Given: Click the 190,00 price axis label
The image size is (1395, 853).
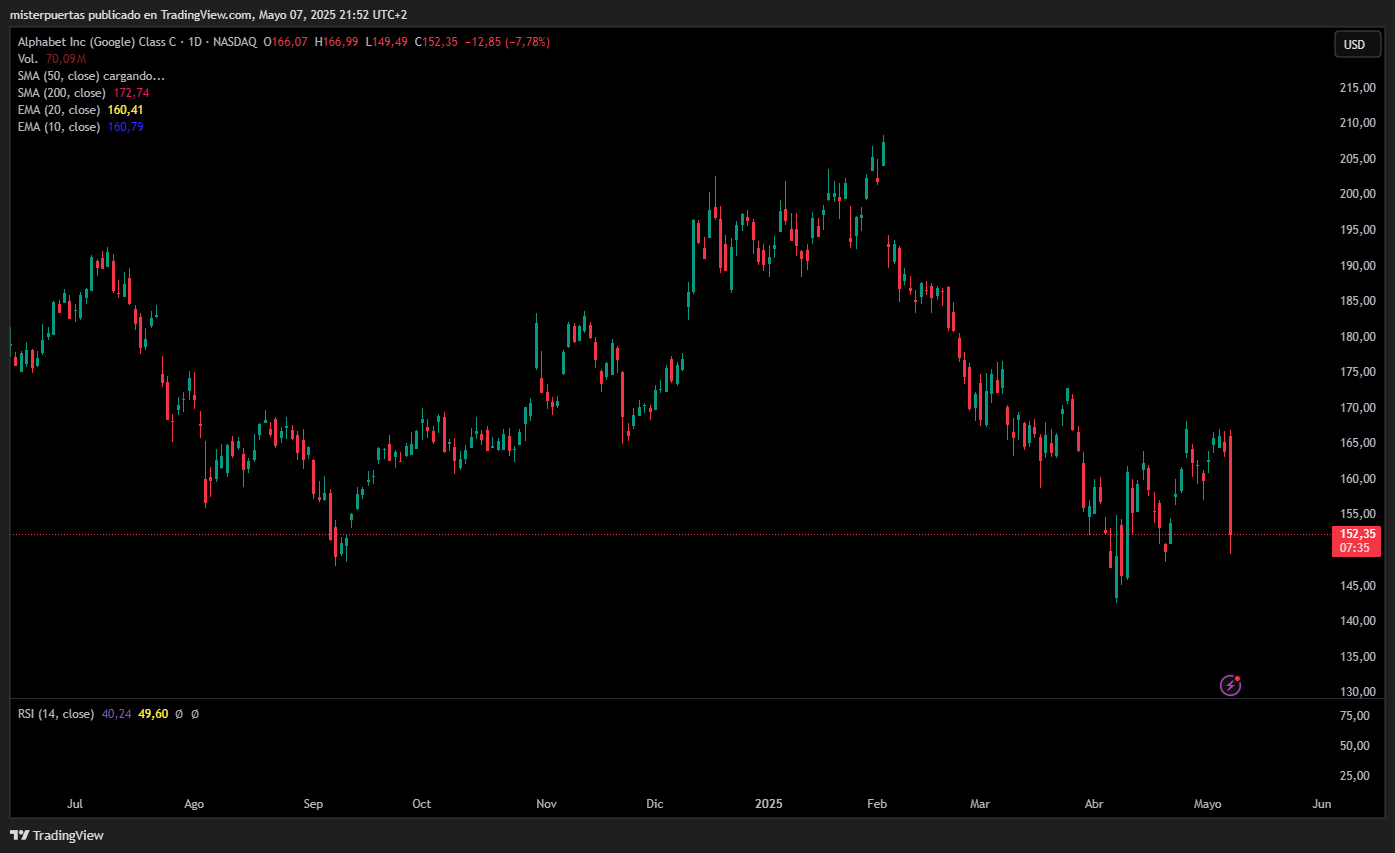Looking at the screenshot, I should (x=1357, y=266).
